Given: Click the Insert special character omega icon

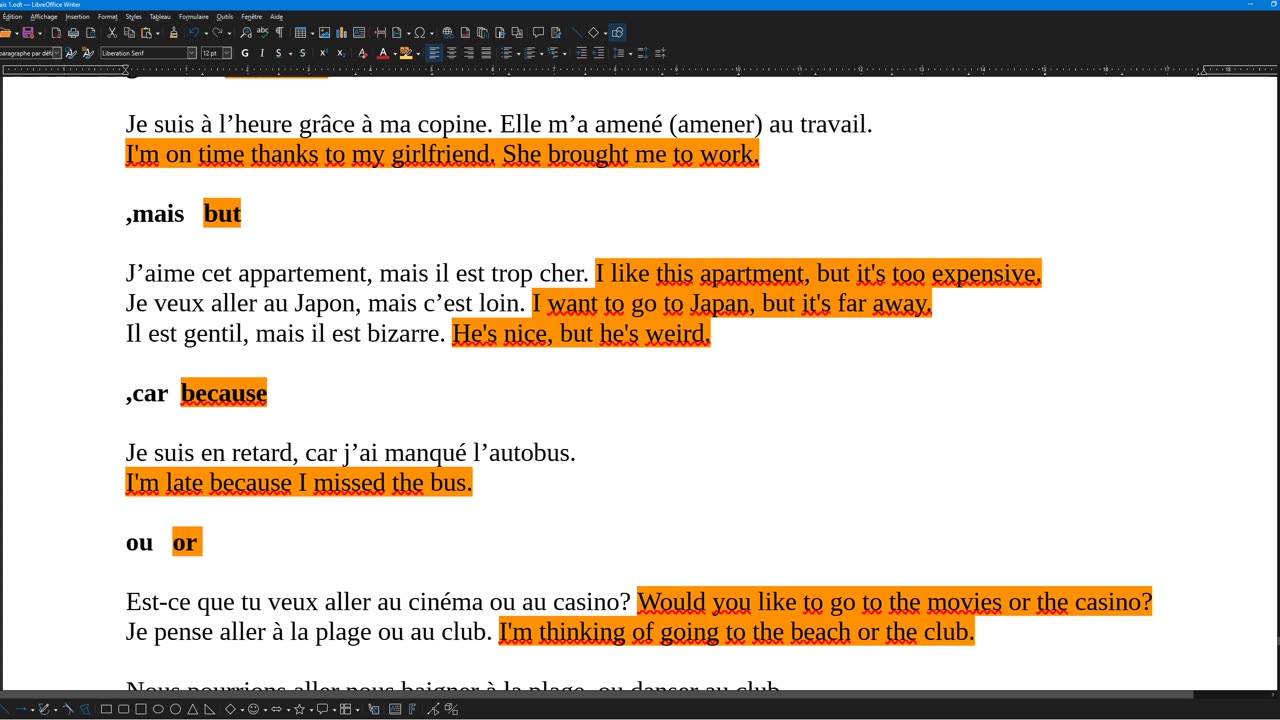Looking at the screenshot, I should [420, 33].
